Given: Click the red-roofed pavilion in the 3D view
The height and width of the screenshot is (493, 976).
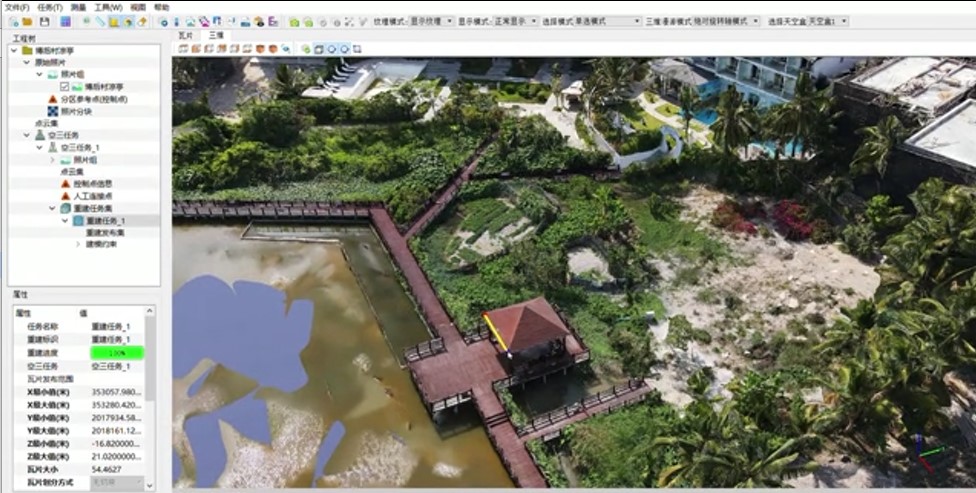Looking at the screenshot, I should click(528, 325).
